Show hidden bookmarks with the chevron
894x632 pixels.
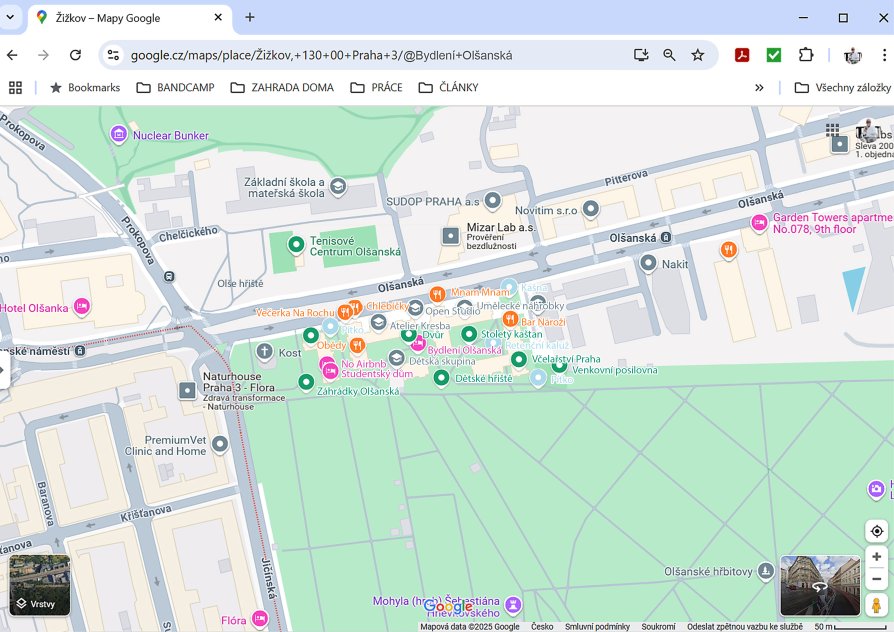click(x=759, y=87)
